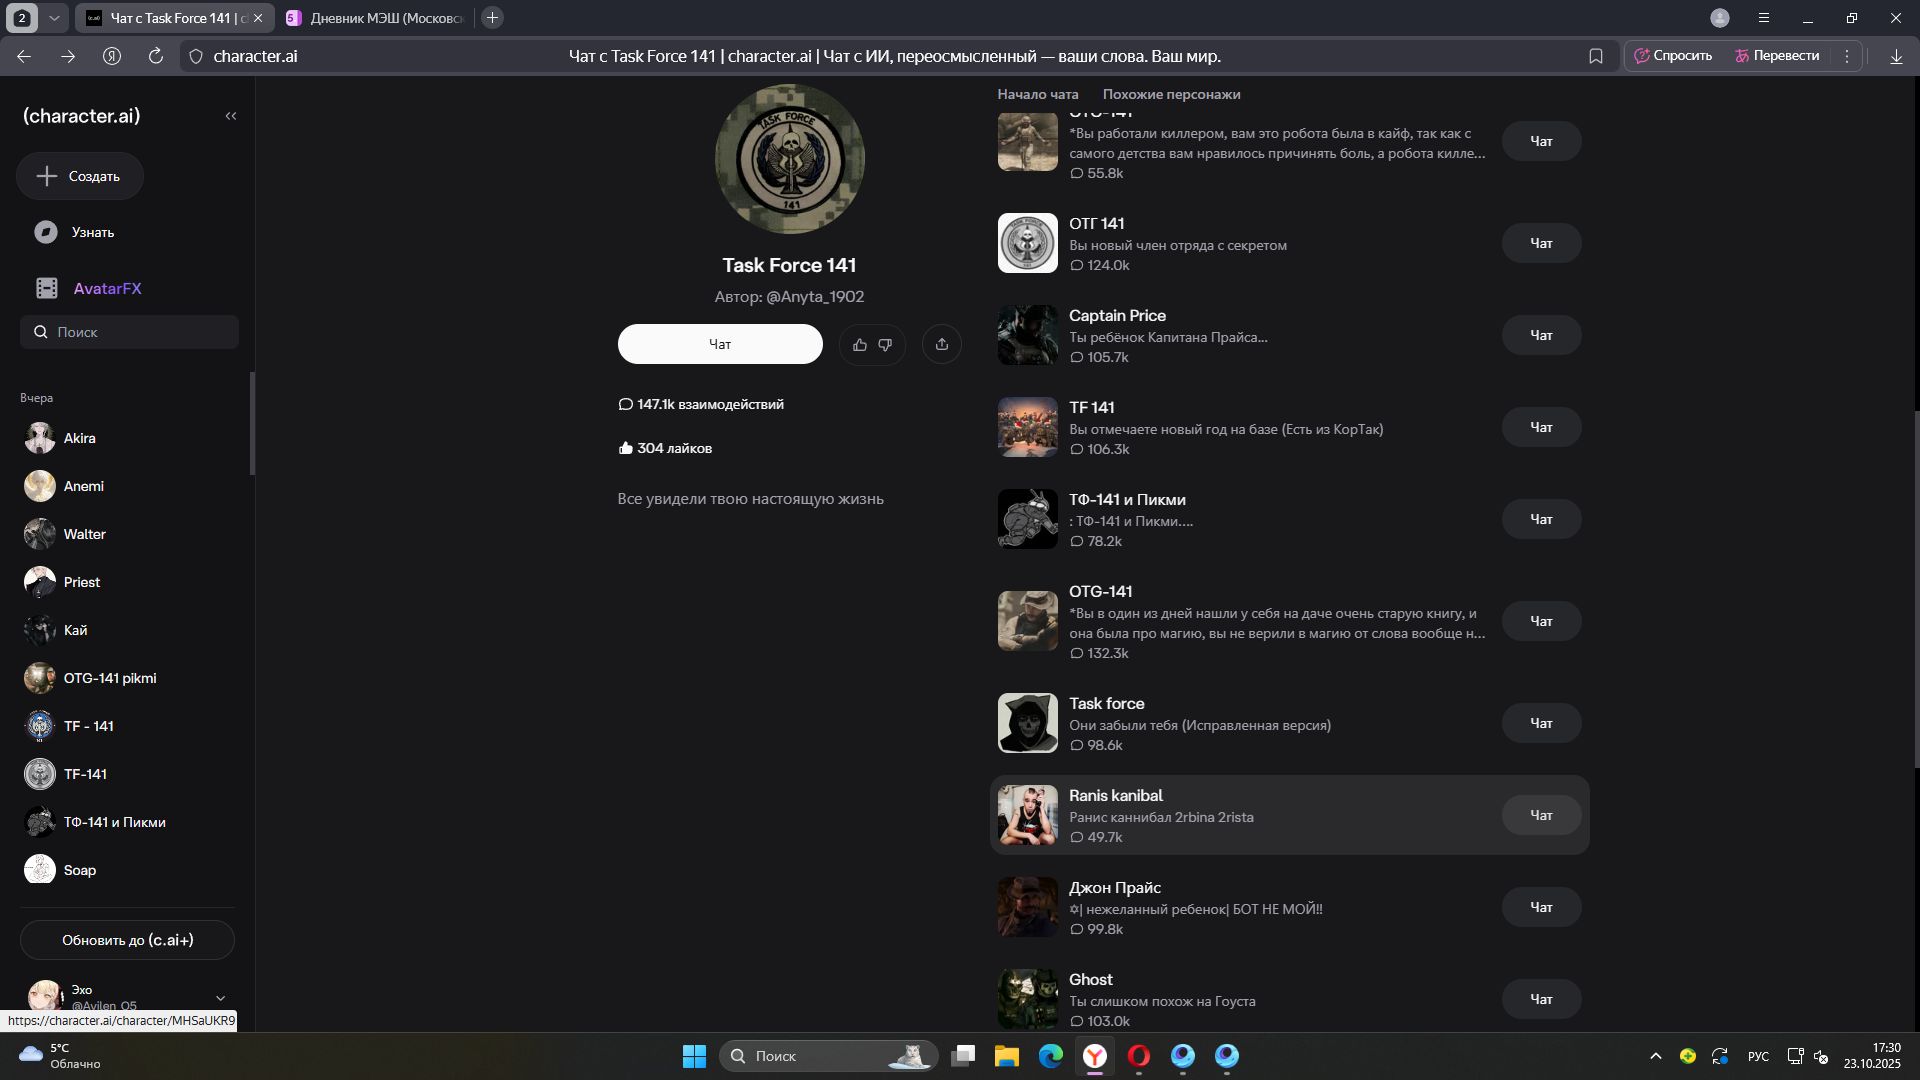The width and height of the screenshot is (1920, 1080).
Task: Share the Task Force 141 character
Action: (942, 344)
